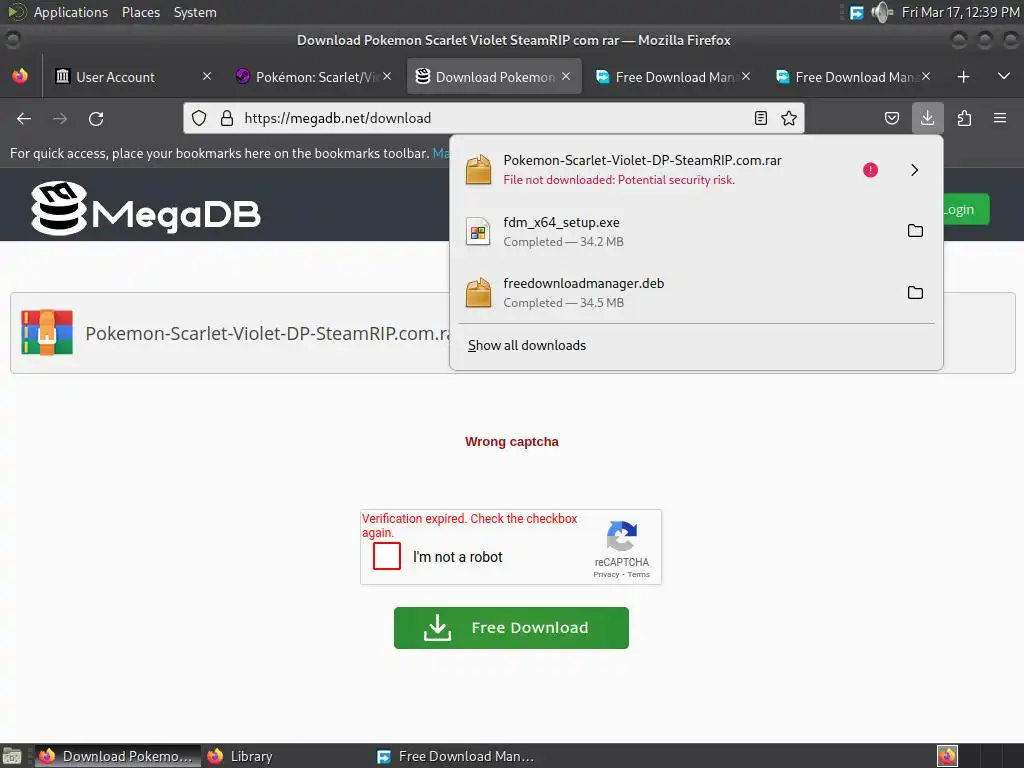Close the User Account tab
1024x768 pixels.
(207, 76)
